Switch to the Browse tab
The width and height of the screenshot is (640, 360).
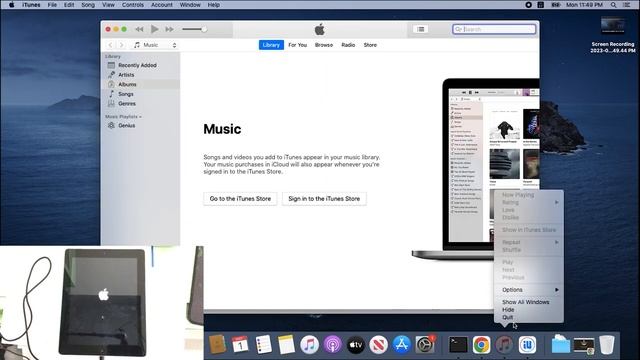pyautogui.click(x=324, y=45)
